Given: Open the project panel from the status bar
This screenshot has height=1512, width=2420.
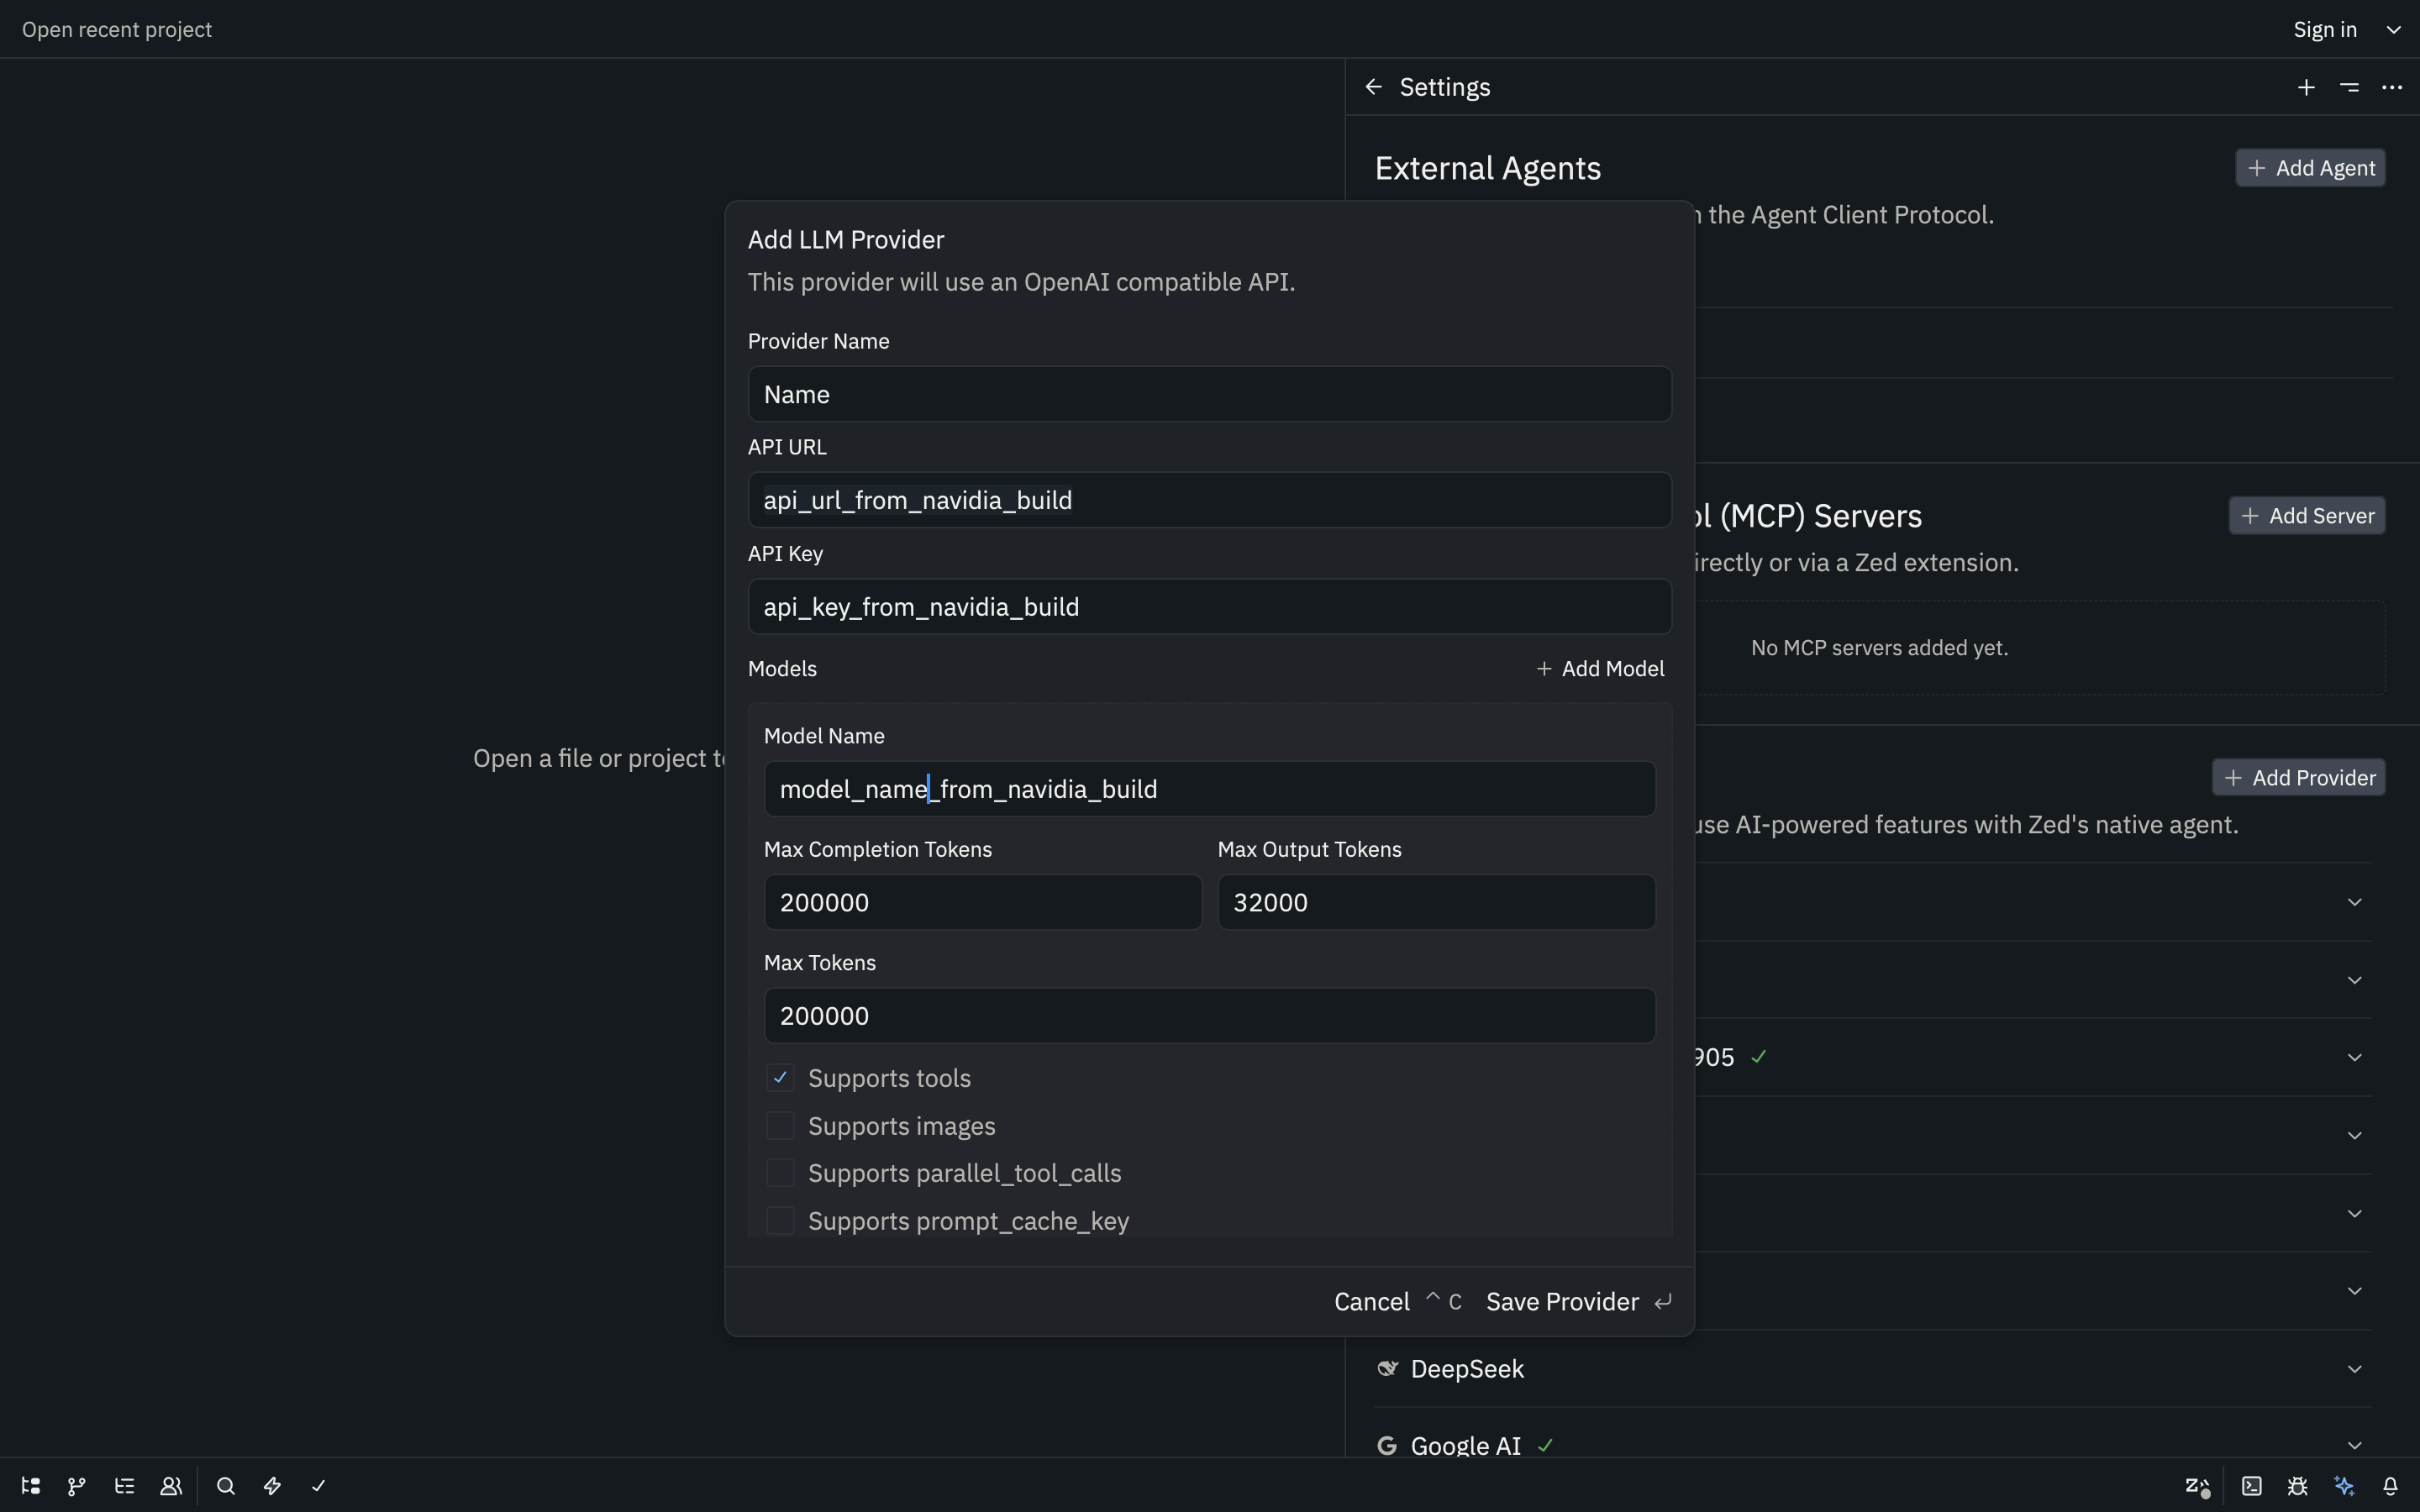Looking at the screenshot, I should point(30,1486).
